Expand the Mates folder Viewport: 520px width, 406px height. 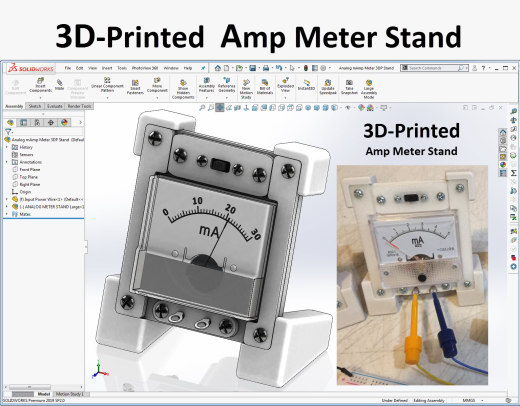[7, 214]
